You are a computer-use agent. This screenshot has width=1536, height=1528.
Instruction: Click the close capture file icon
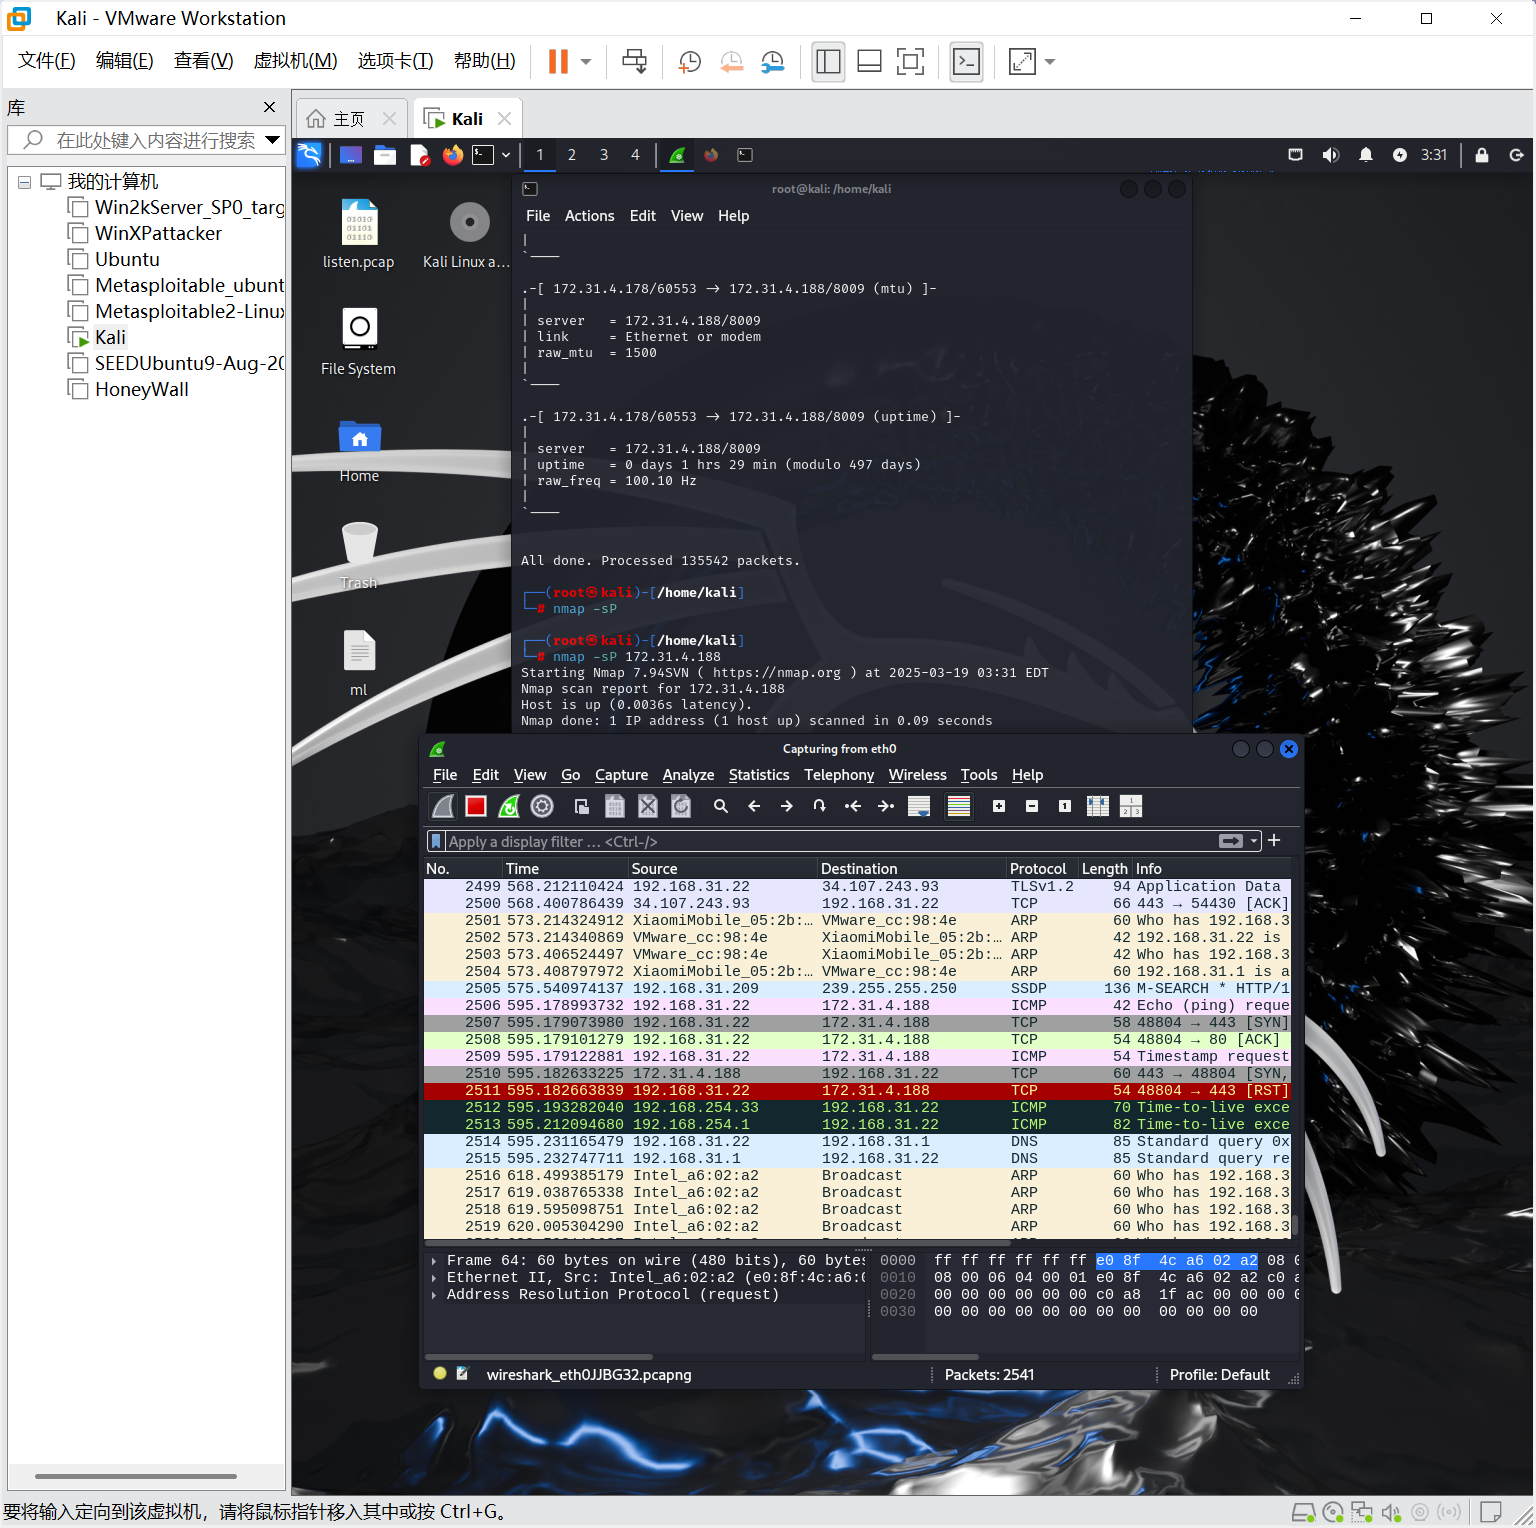(x=648, y=806)
